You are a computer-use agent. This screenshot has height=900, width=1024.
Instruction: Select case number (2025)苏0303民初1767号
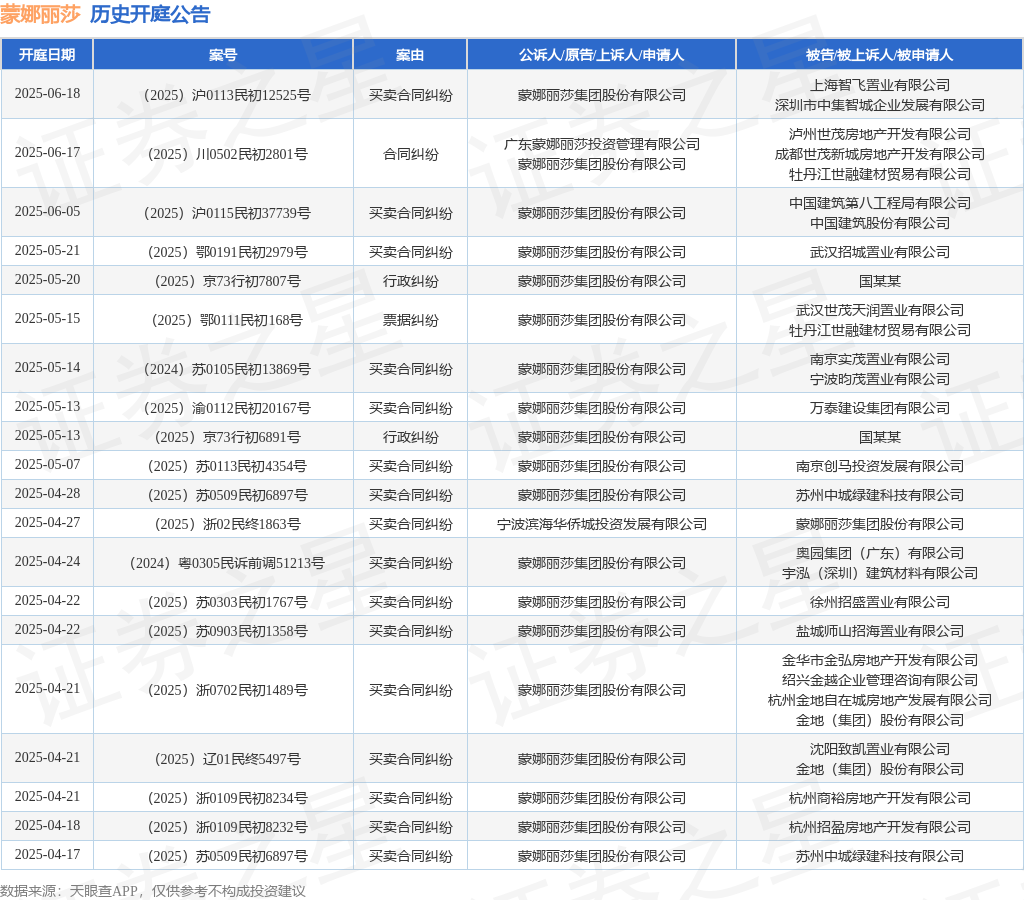[x=227, y=602]
